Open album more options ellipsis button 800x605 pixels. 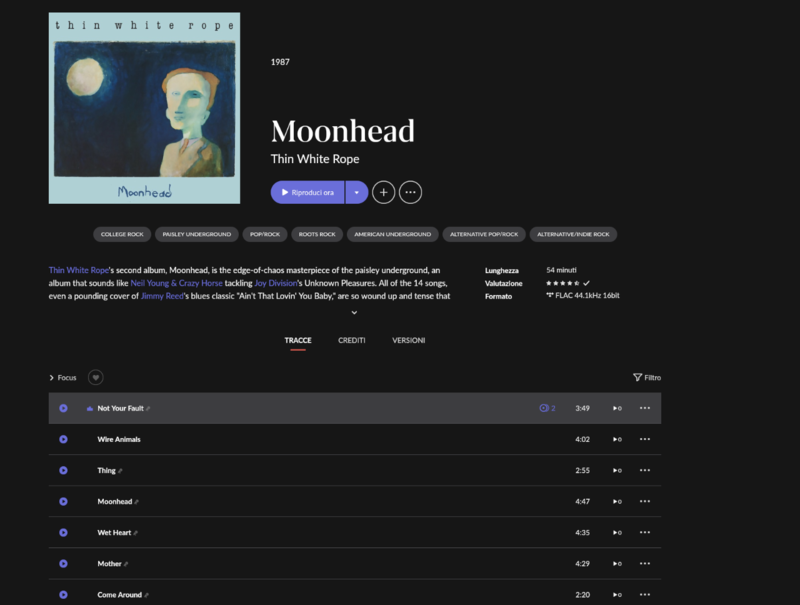(410, 192)
